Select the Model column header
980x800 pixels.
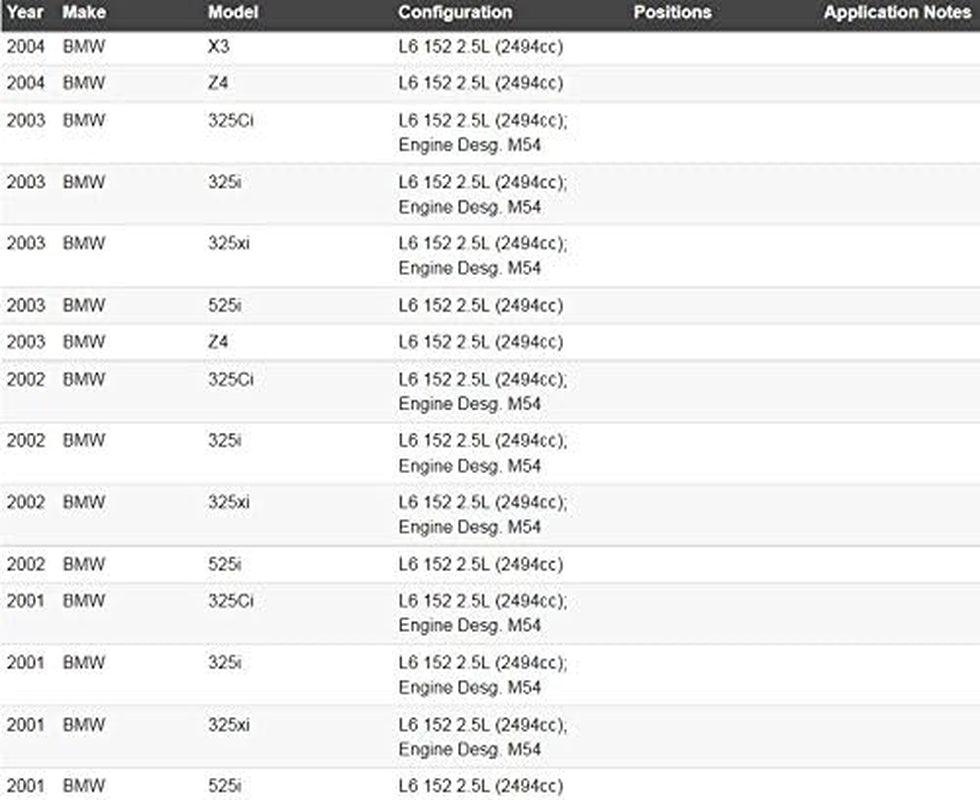232,13
